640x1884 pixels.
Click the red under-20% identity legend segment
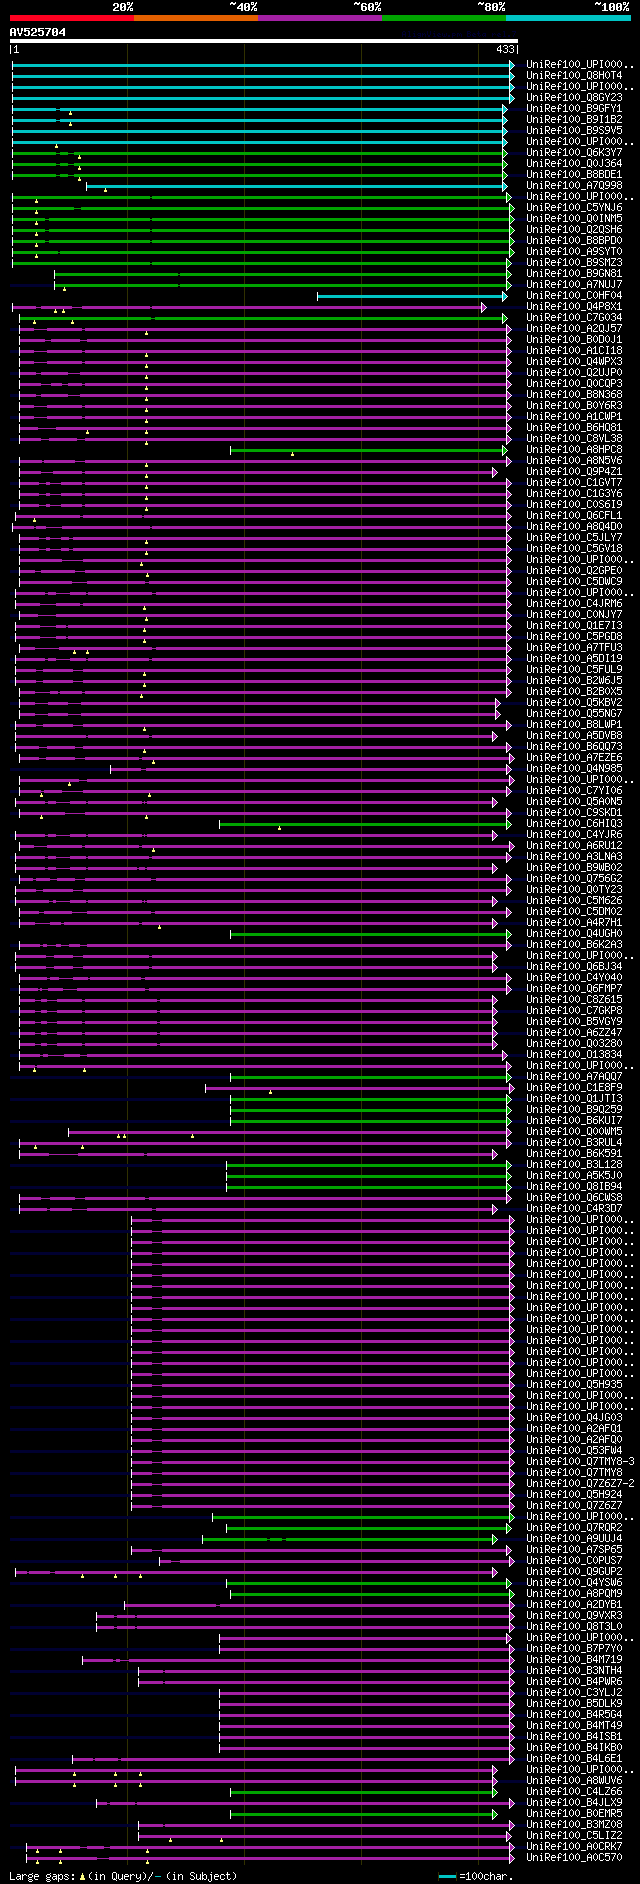coord(71,18)
